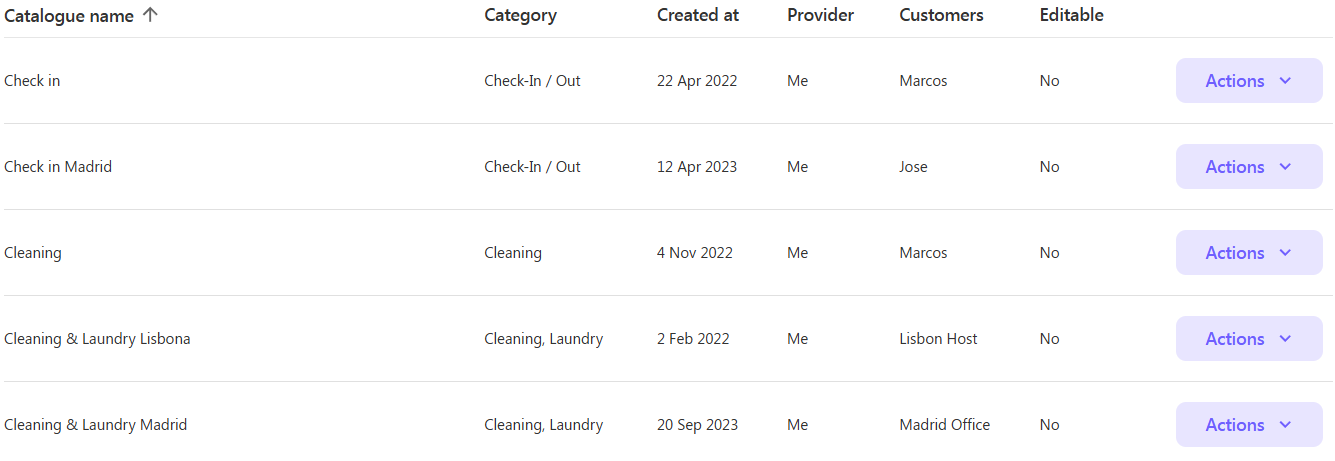Image resolution: width=1335 pixels, height=461 pixels.
Task: Select the Check in Madrid catalogue
Action: point(58,167)
